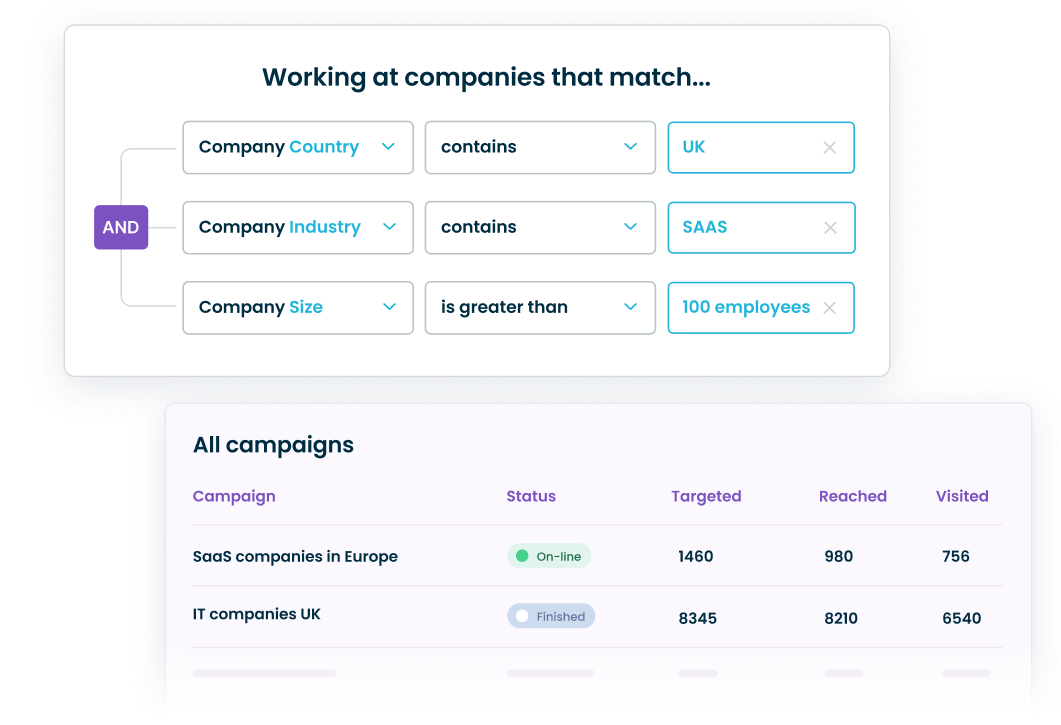Open the Company Size dropdown
The height and width of the screenshot is (725, 1061).
point(297,308)
